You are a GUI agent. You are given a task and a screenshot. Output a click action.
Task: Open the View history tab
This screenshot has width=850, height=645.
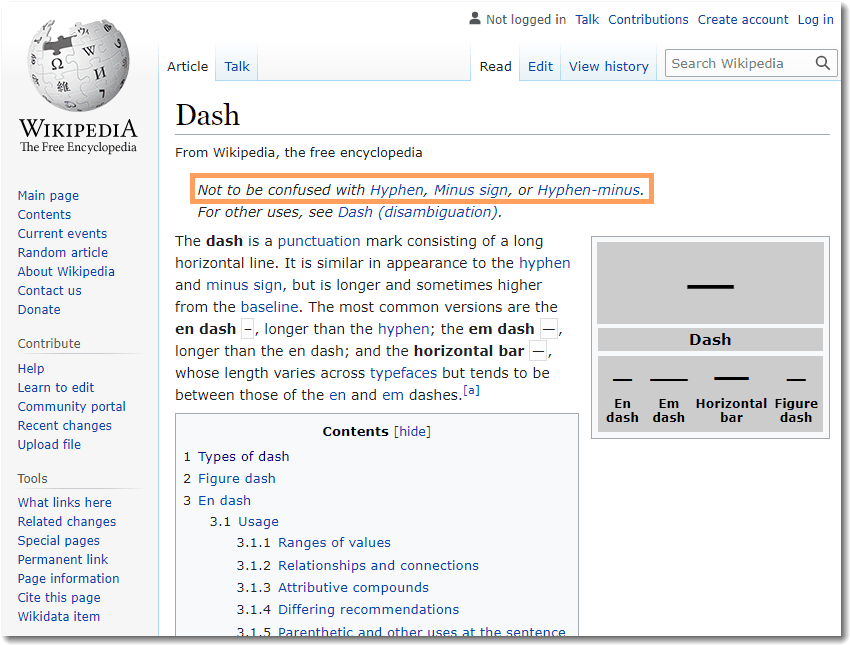coord(608,66)
